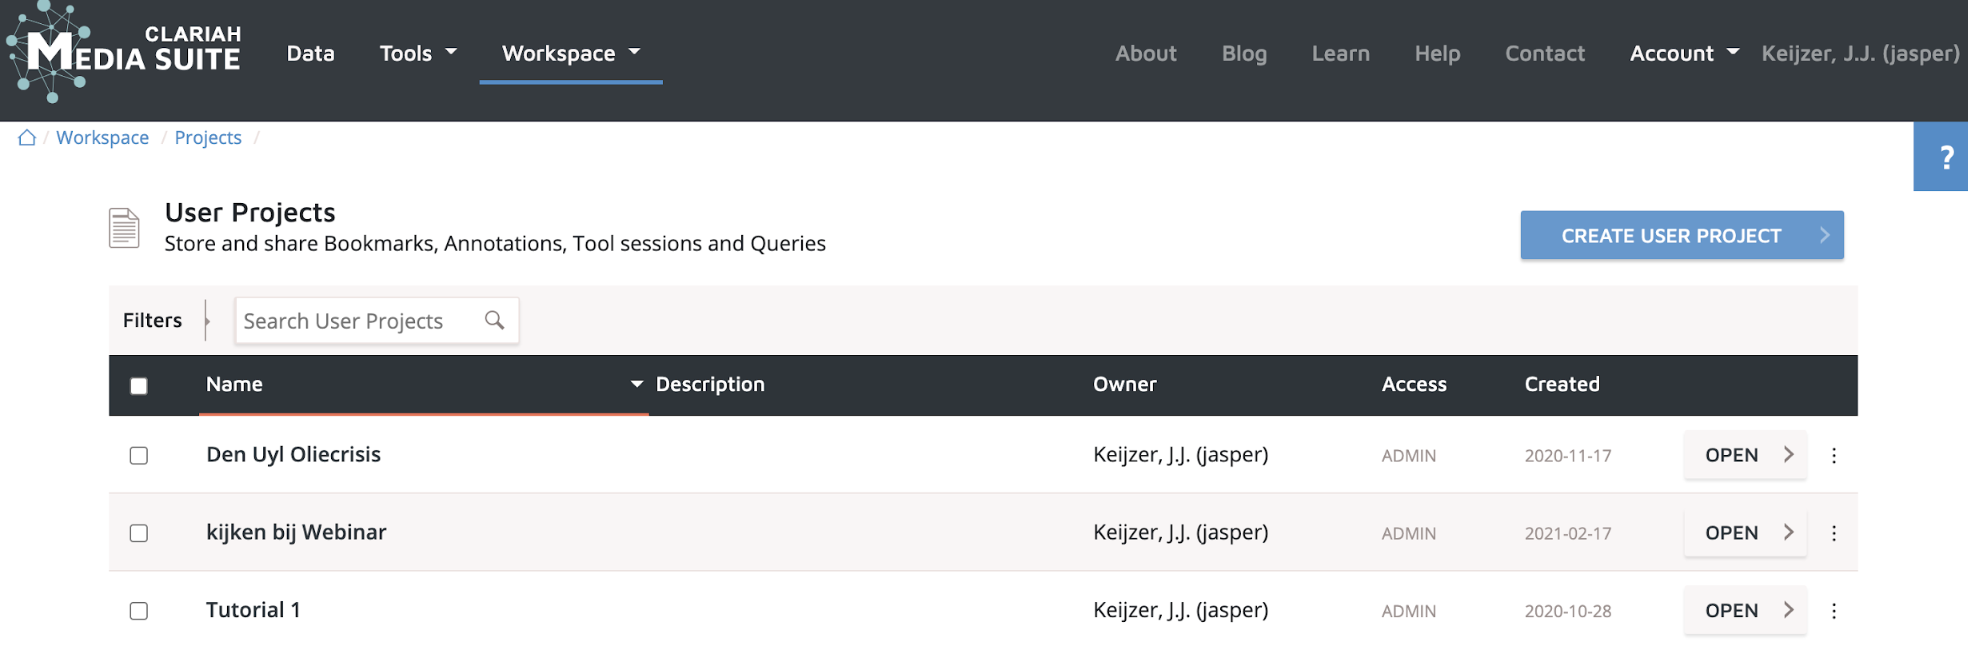
Task: Select the kijken bij Webinar checkbox
Action: [139, 534]
